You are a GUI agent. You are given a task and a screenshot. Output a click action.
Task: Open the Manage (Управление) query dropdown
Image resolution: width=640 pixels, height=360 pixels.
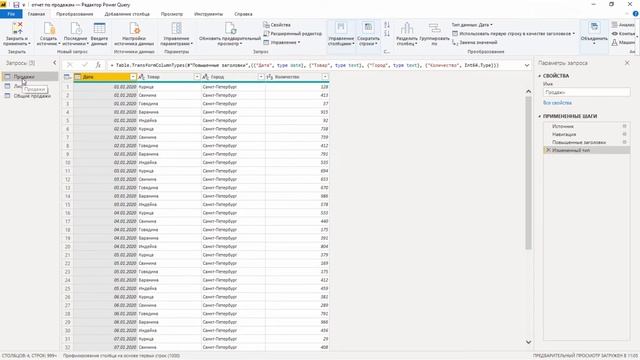282,42
